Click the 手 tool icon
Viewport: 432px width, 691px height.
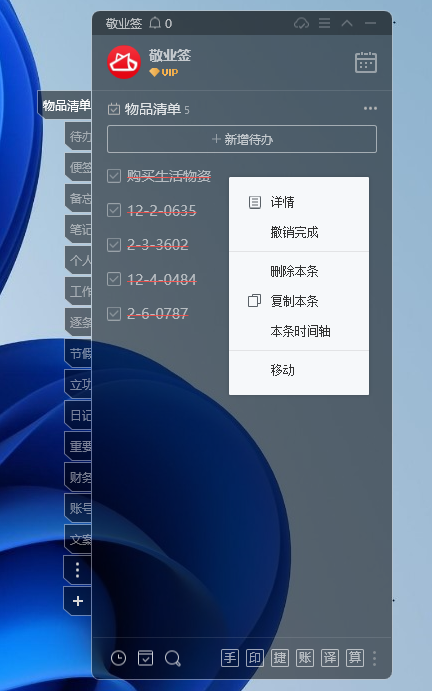pos(230,658)
